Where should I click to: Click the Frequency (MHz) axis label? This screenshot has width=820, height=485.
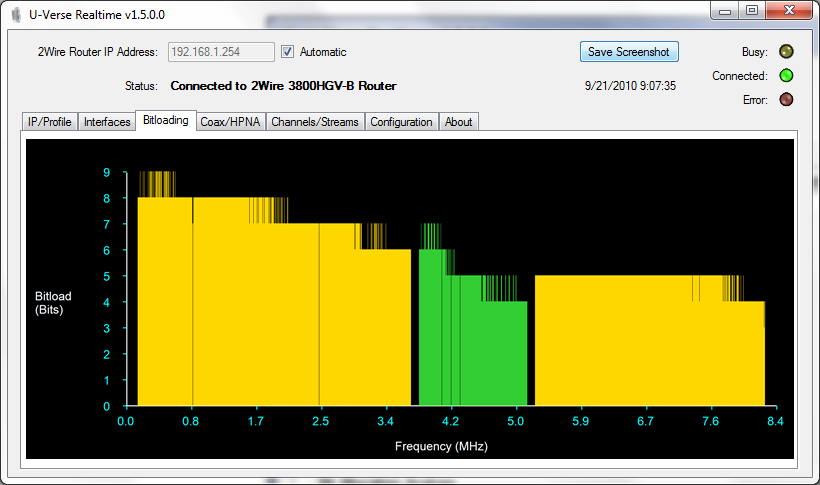pyautogui.click(x=441, y=446)
